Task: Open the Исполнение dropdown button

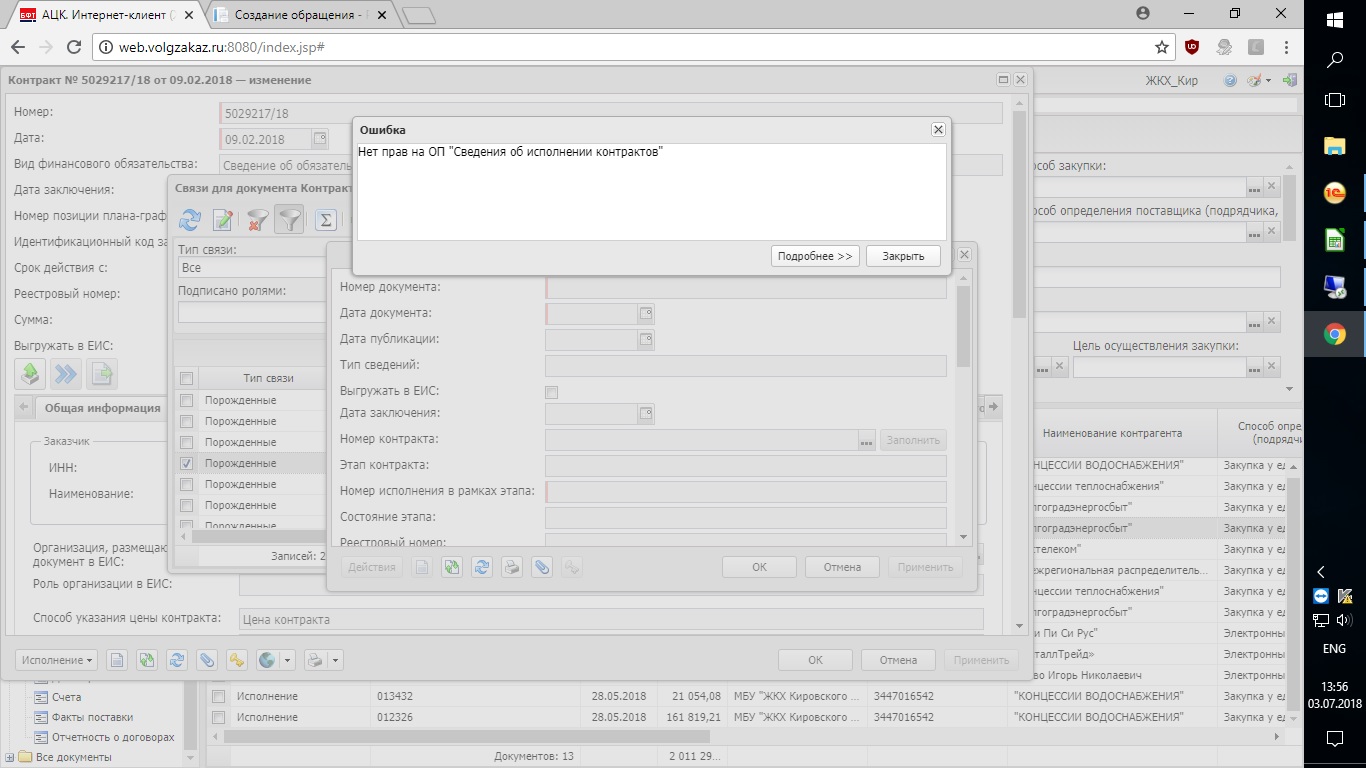Action: 56,660
